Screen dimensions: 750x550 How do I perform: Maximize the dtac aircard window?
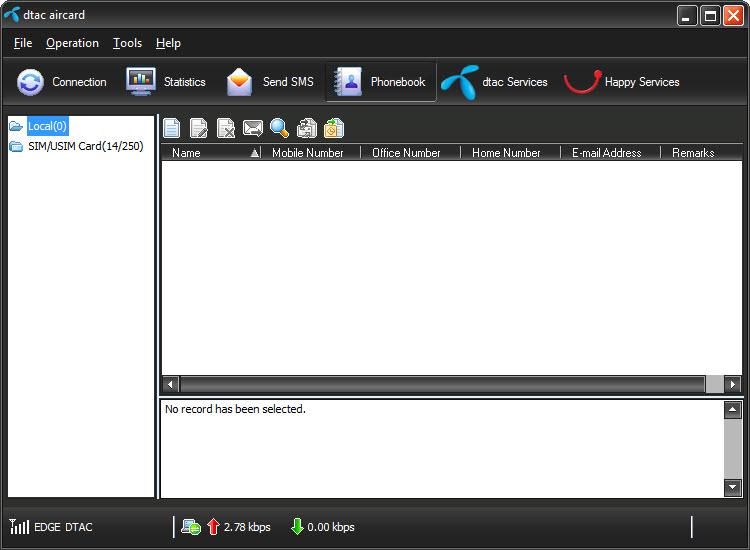[710, 16]
